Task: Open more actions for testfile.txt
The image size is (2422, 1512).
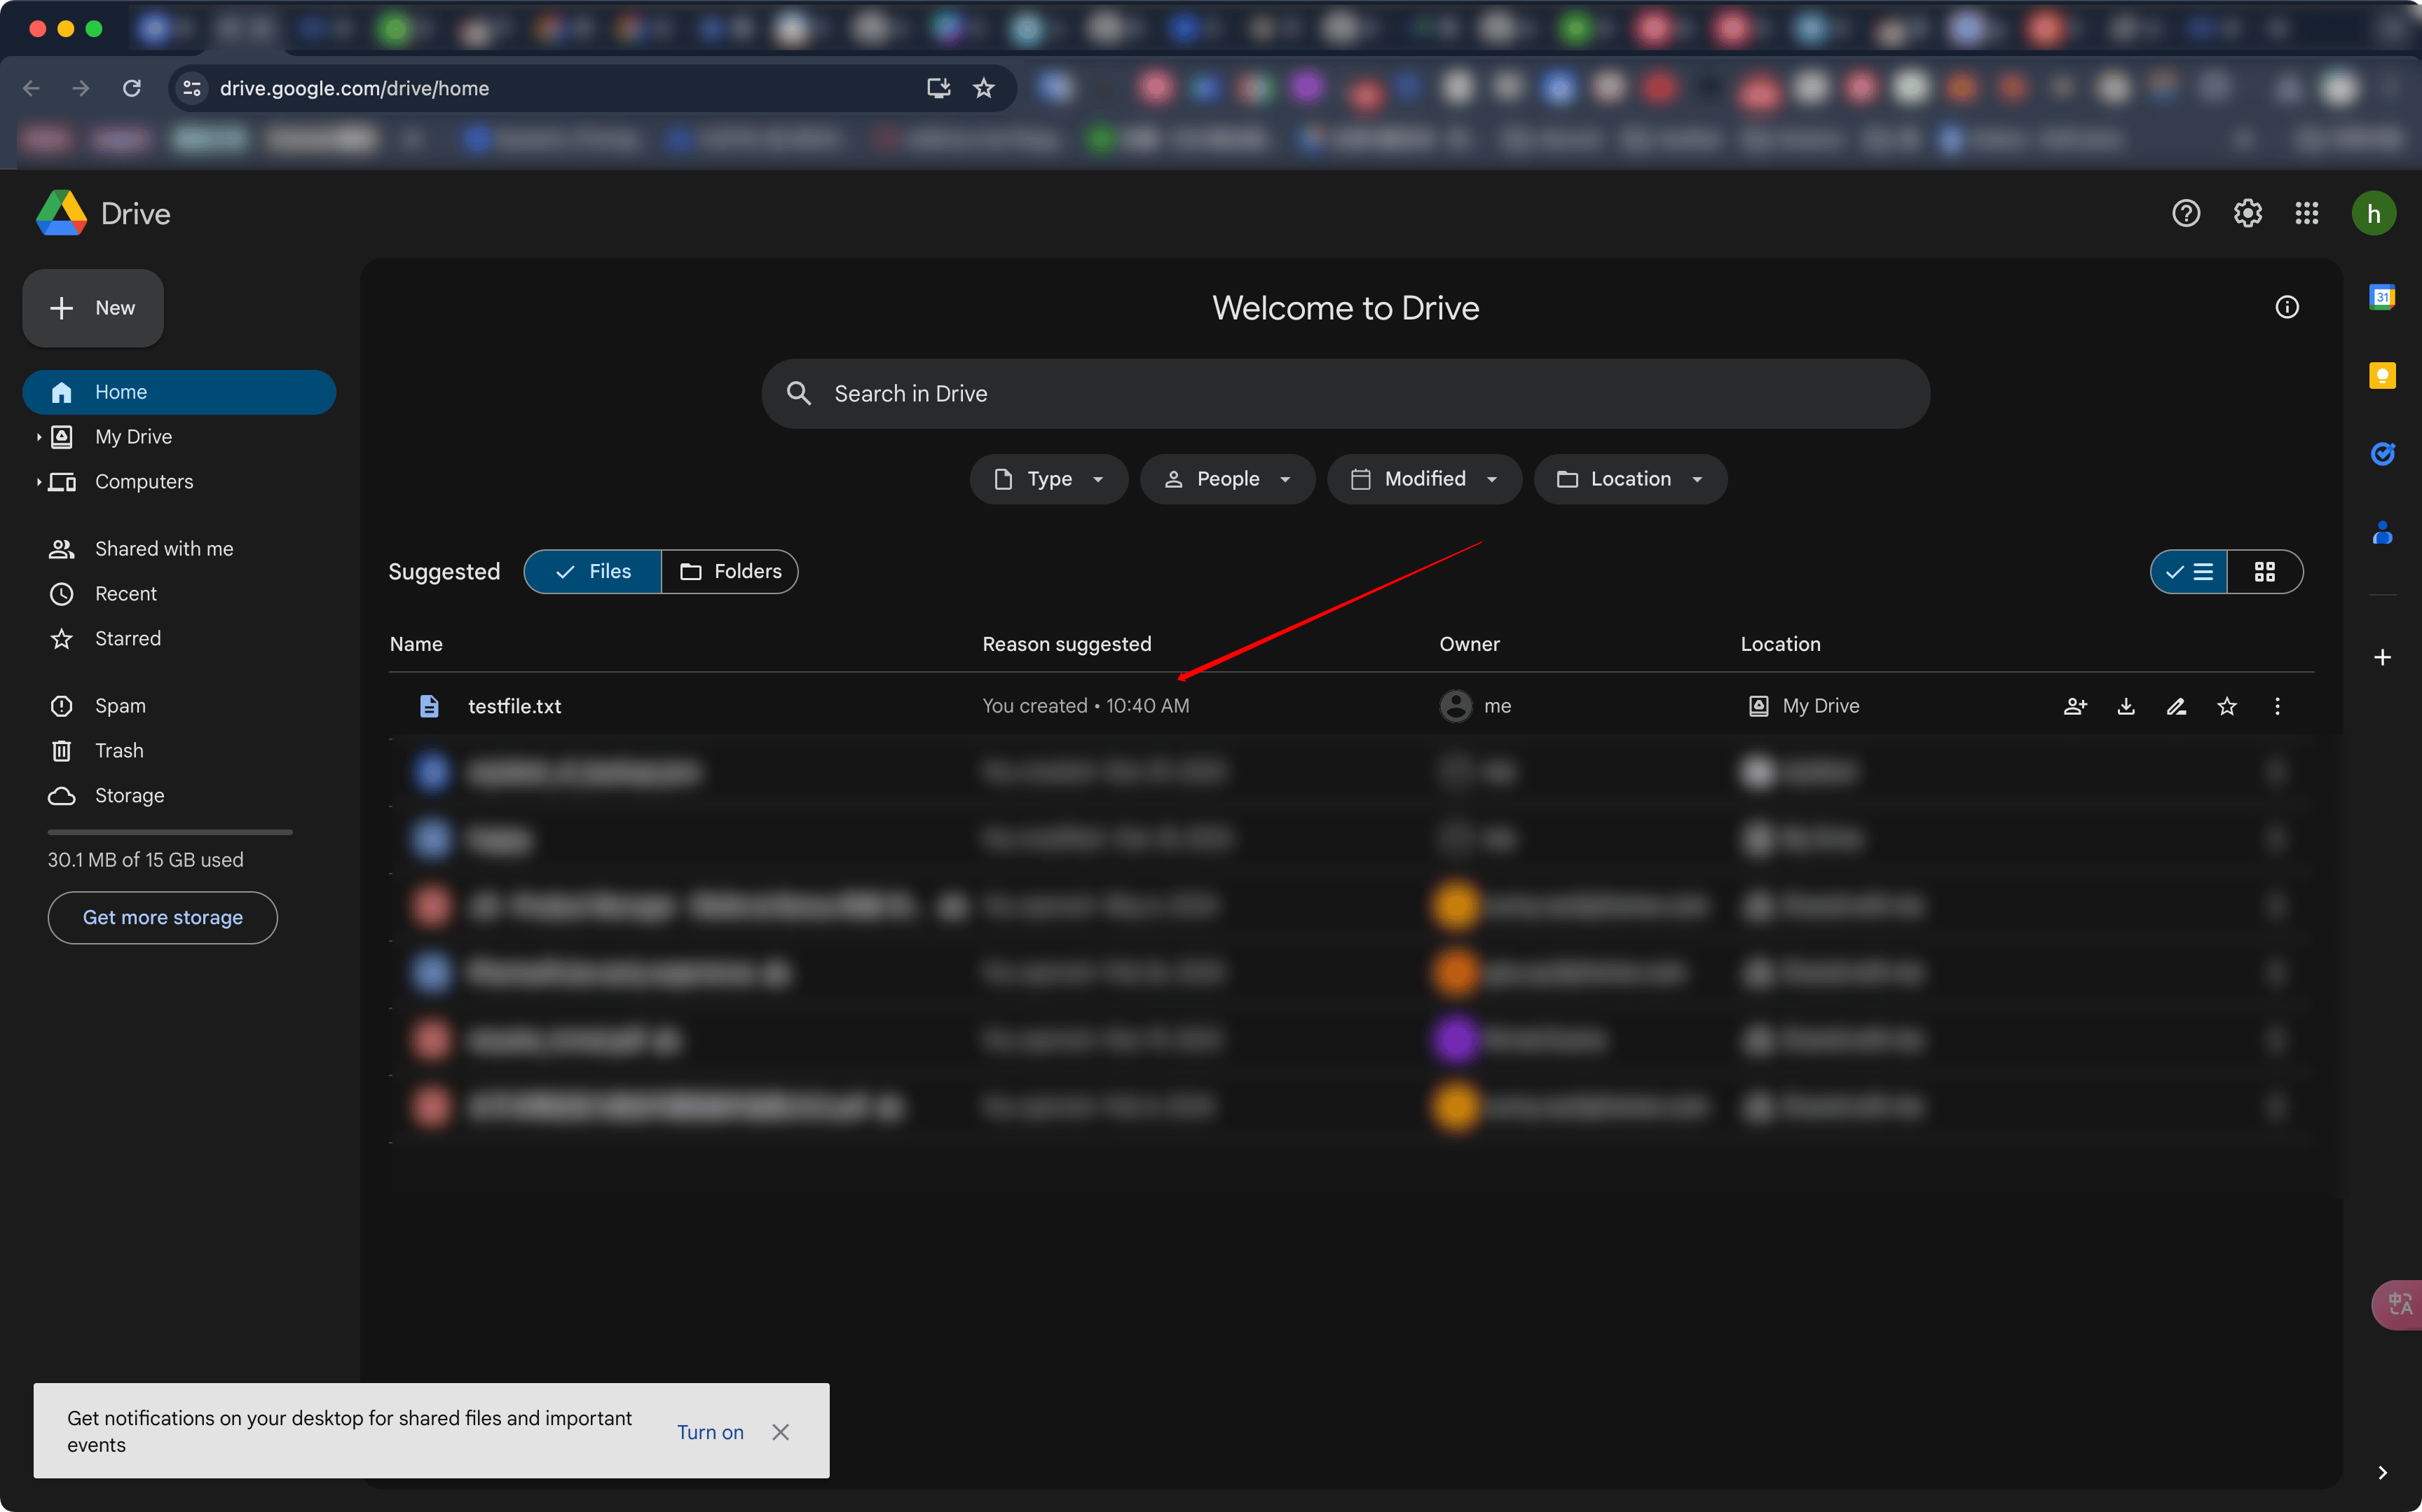Action: click(2277, 706)
